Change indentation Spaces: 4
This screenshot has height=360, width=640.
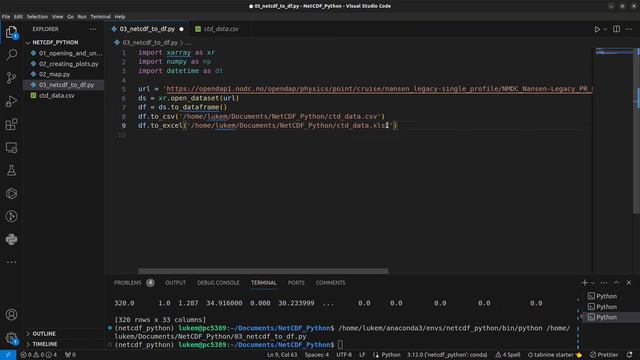pos(316,355)
